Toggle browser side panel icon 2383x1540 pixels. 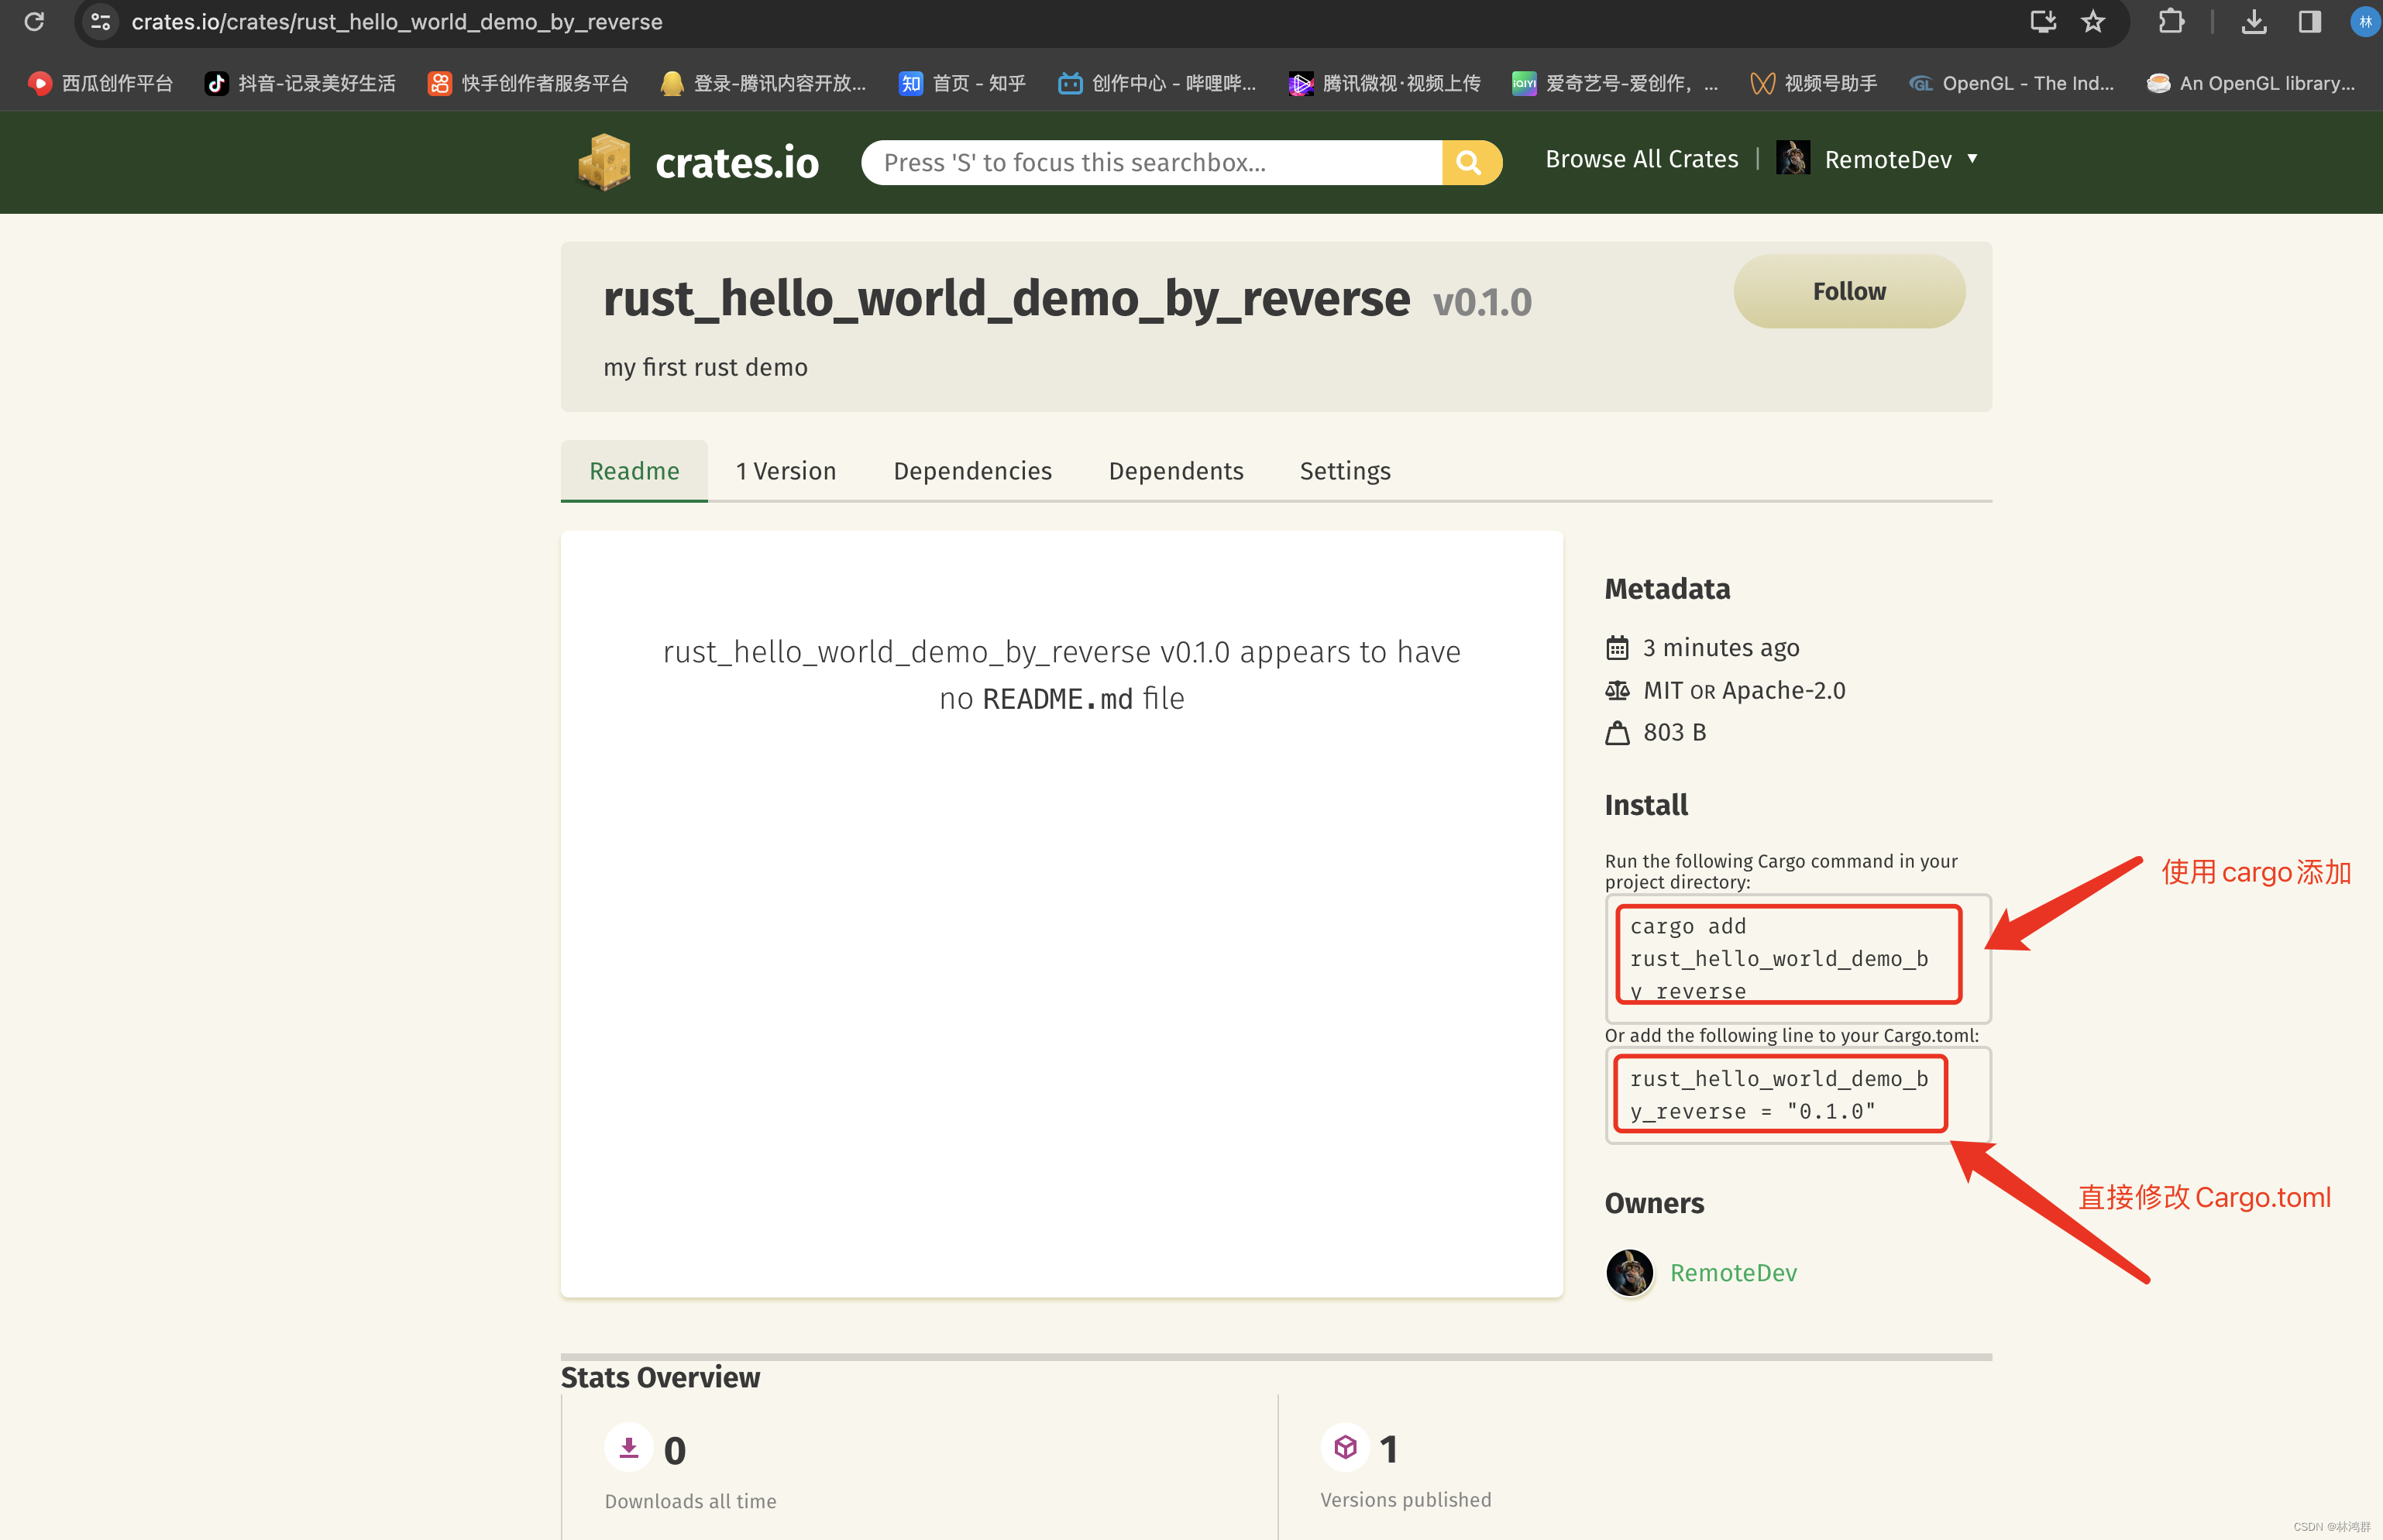click(2310, 21)
